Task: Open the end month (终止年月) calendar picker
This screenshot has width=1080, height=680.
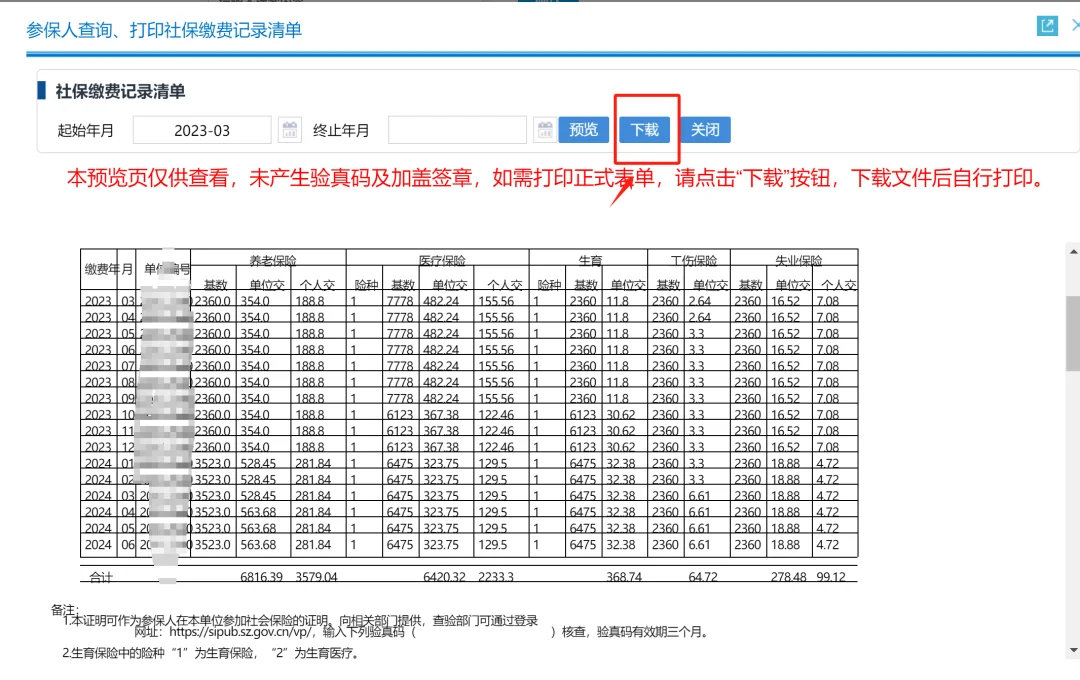Action: [x=545, y=129]
